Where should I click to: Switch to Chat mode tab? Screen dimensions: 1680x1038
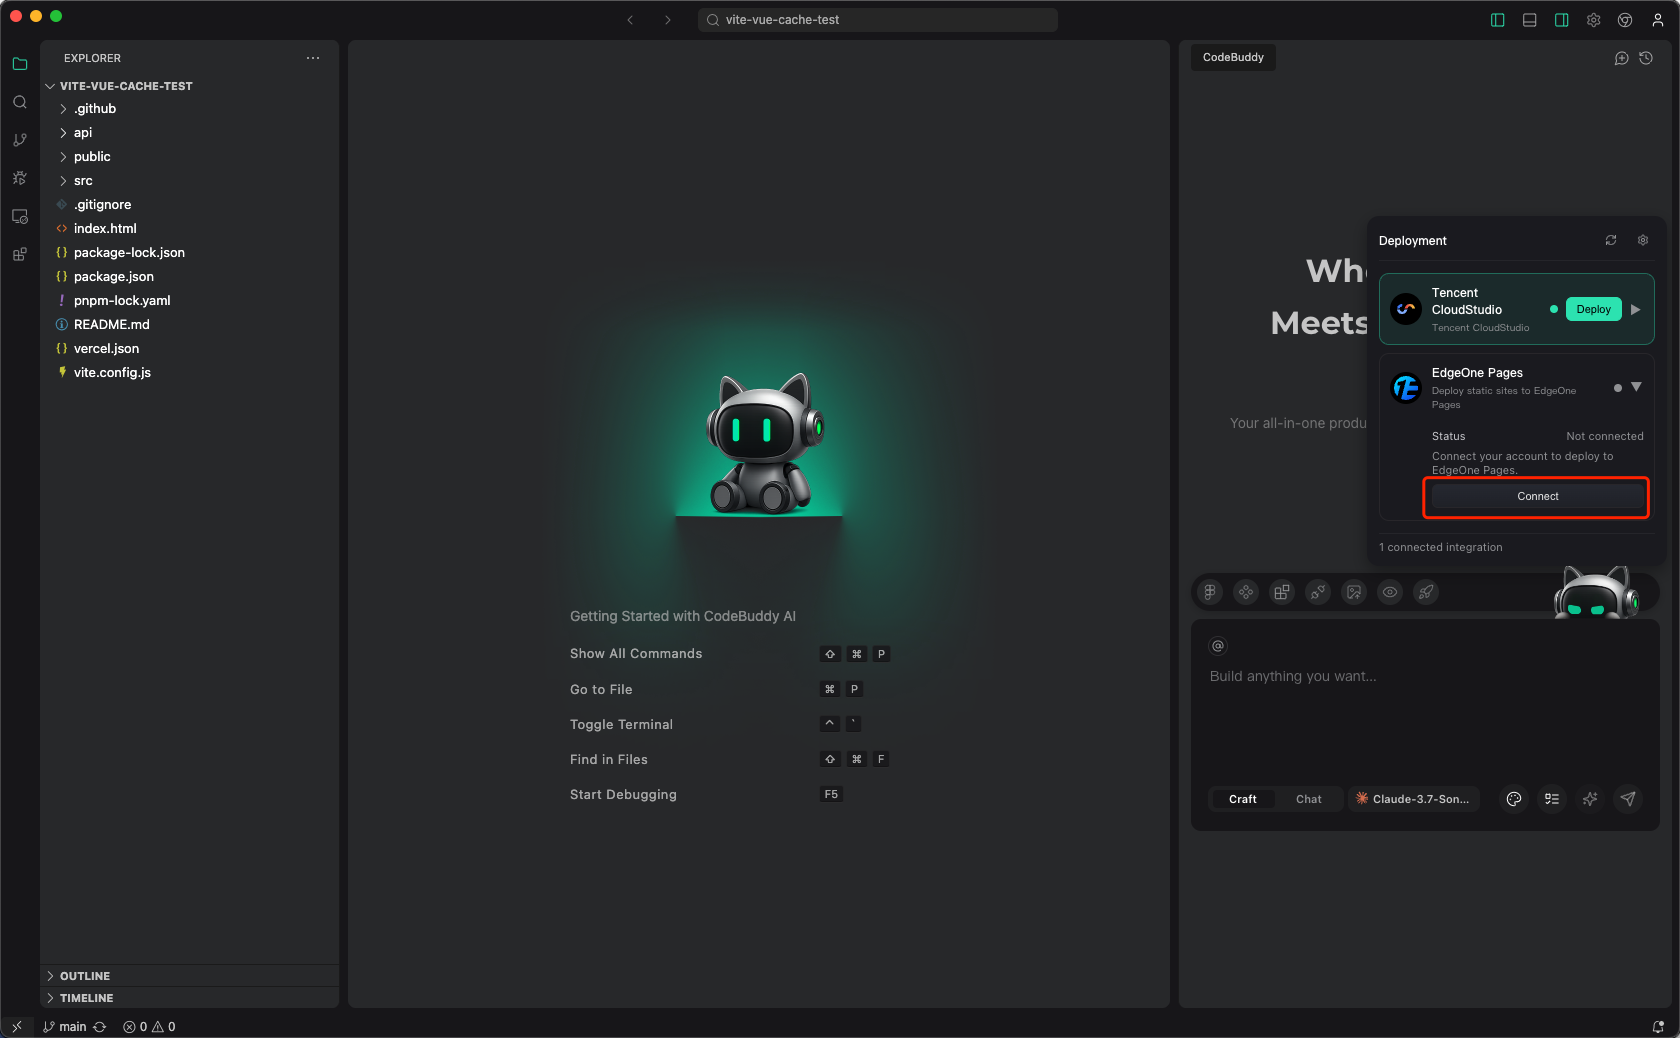[x=1308, y=799]
